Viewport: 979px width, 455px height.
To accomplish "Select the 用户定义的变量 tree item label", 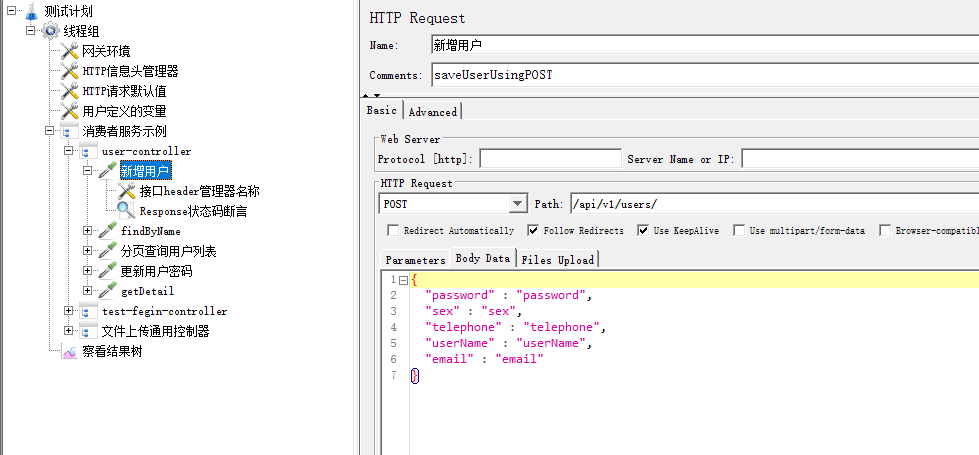I will 124,111.
